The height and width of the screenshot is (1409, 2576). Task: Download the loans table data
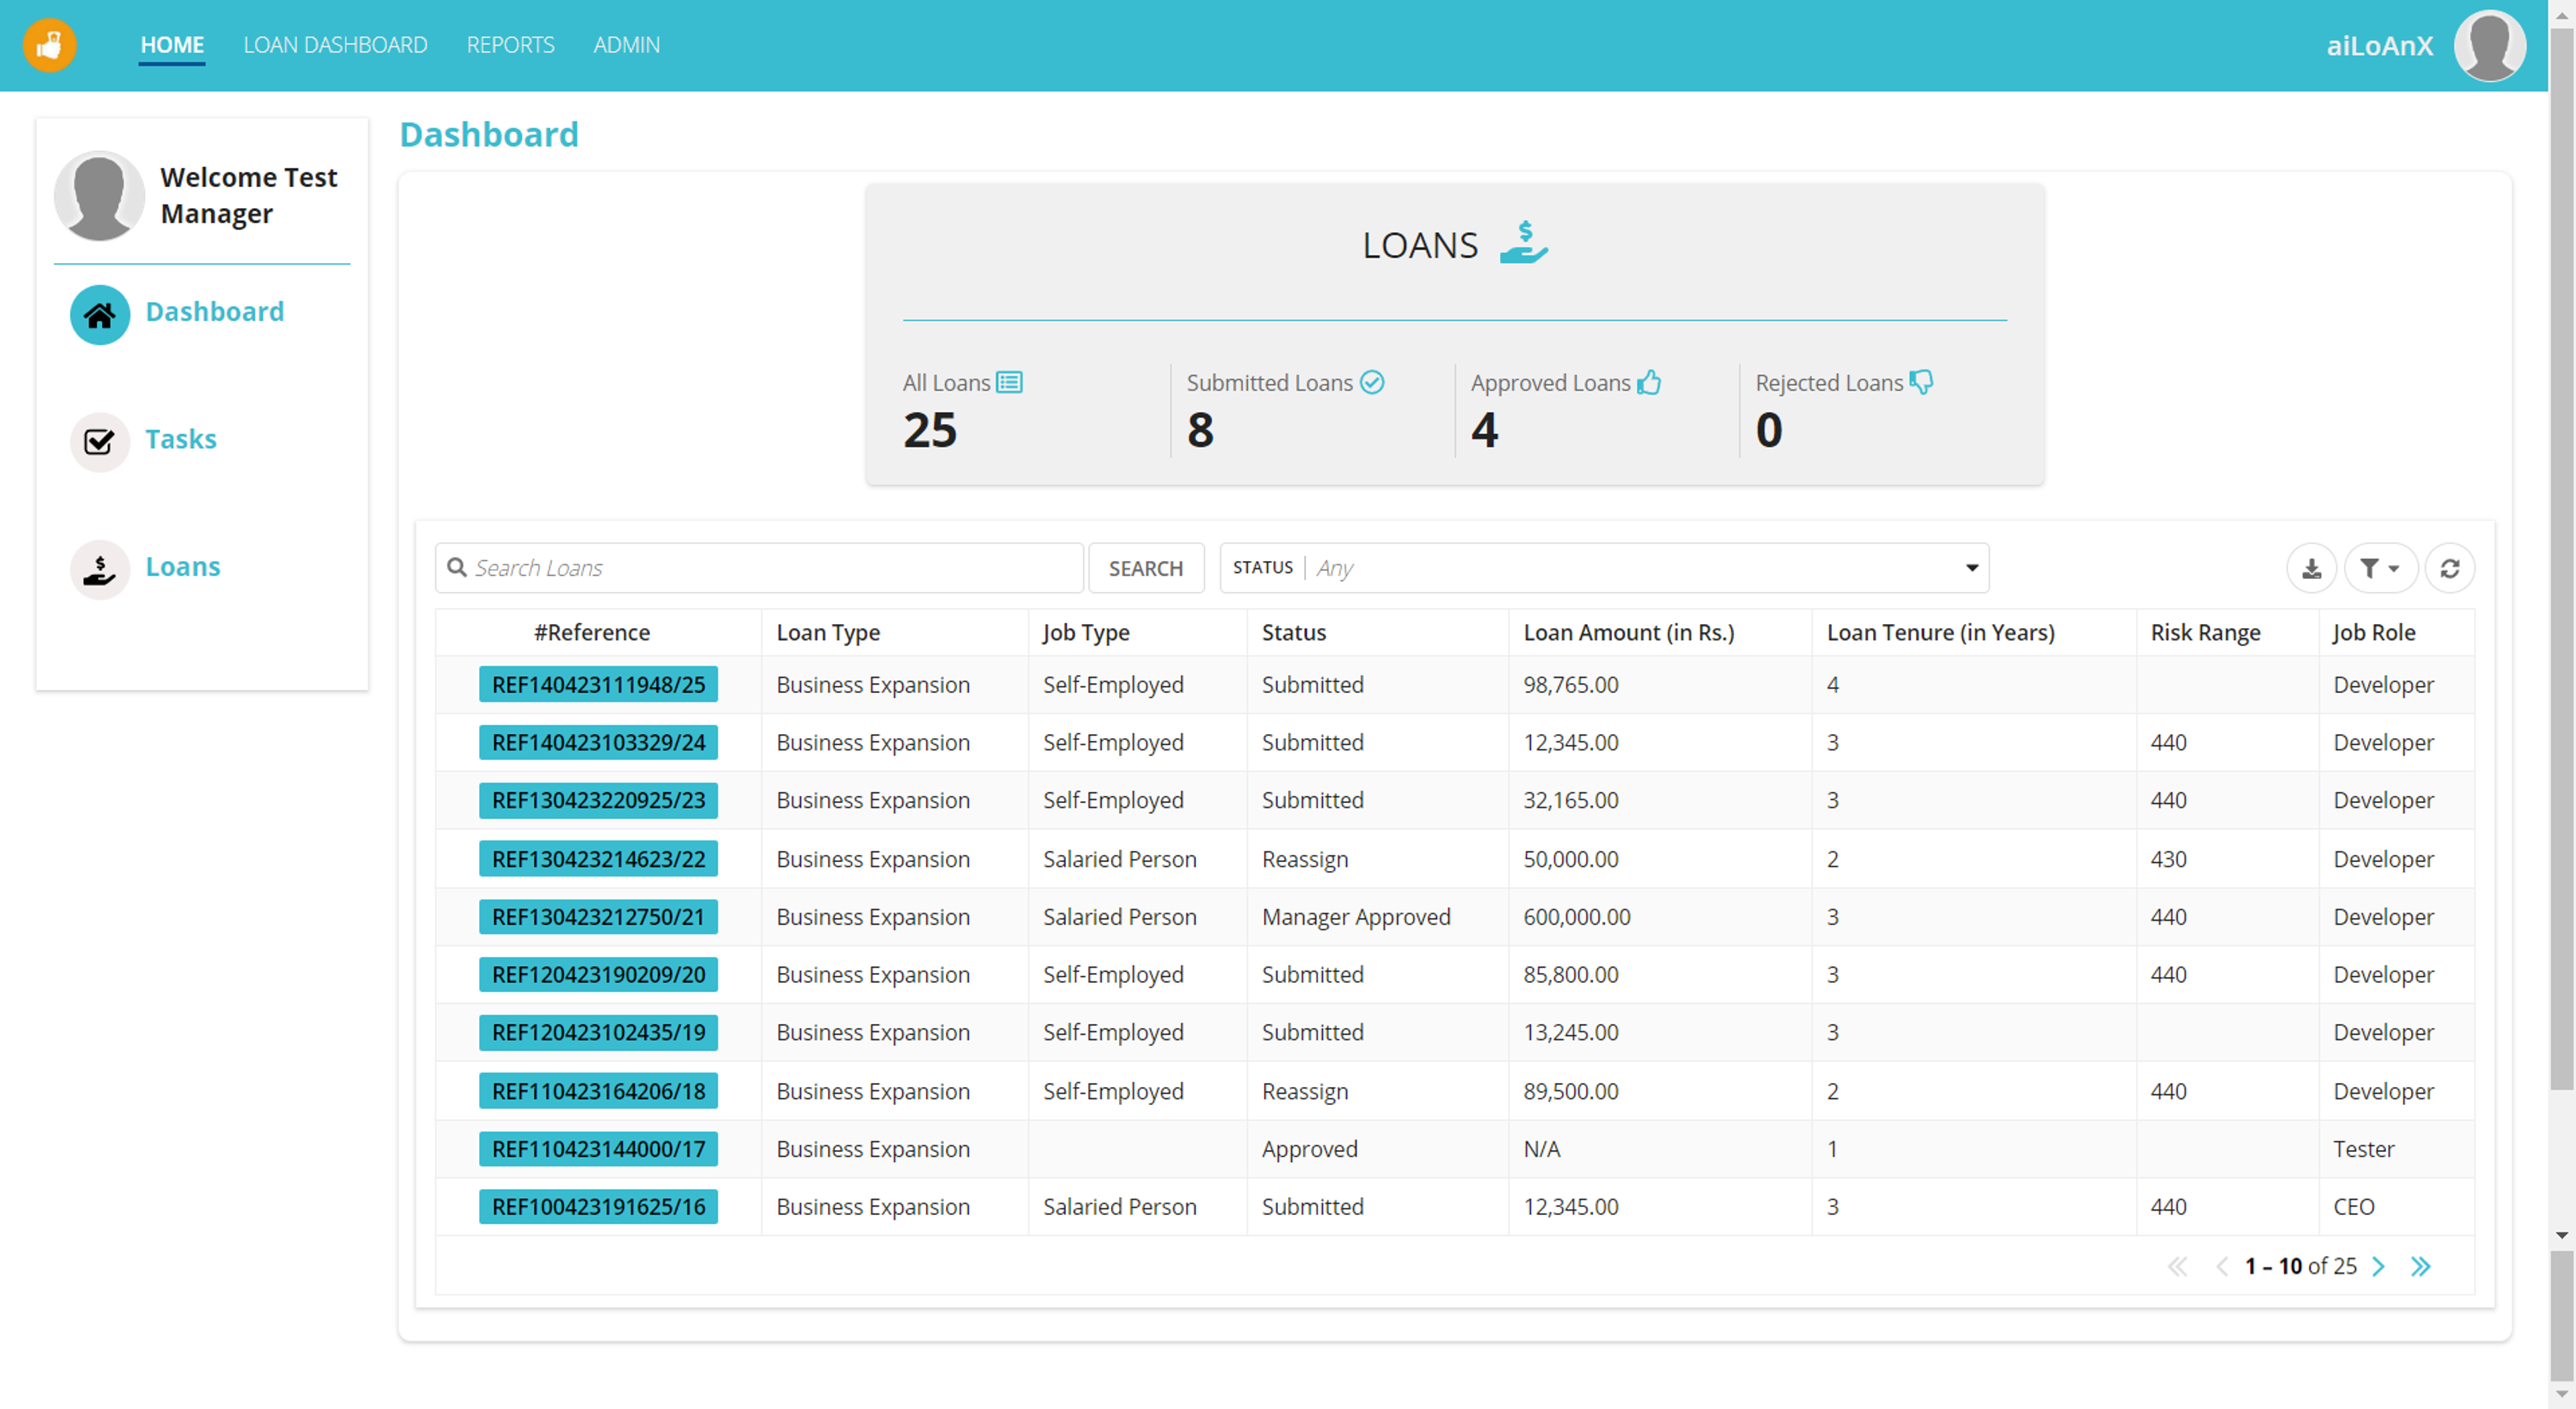click(2312, 568)
